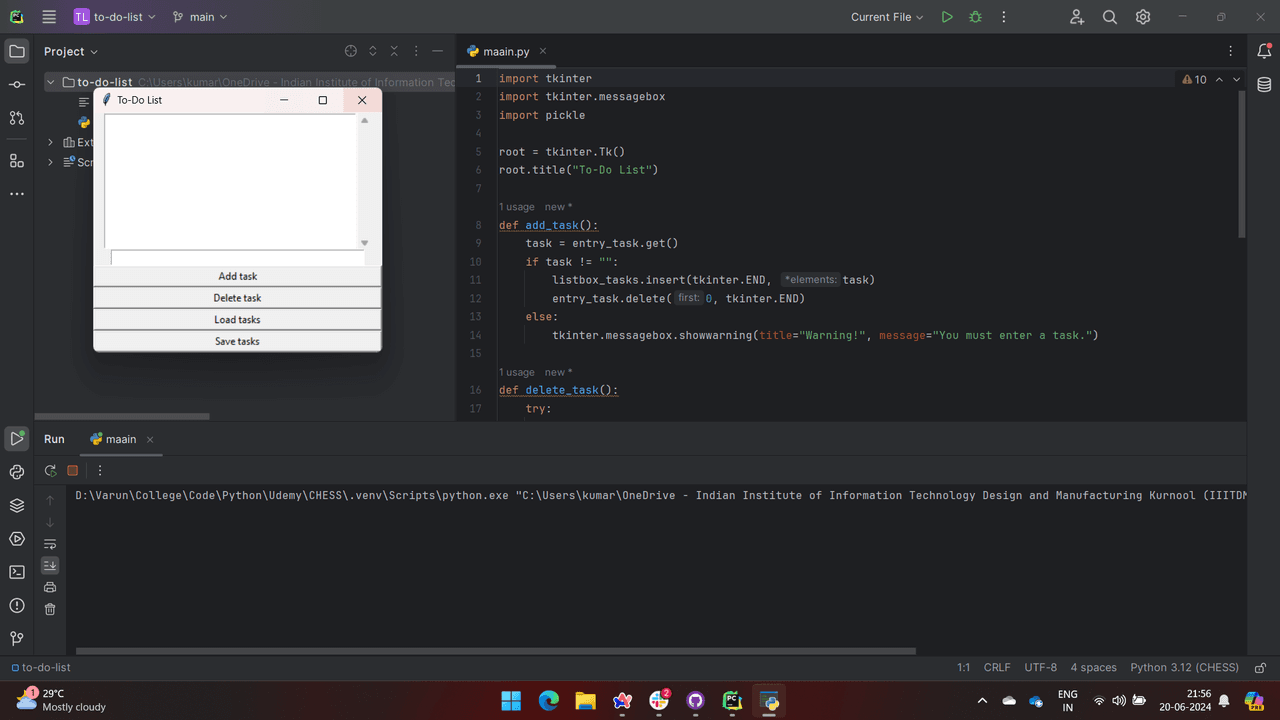The height and width of the screenshot is (720, 1280).
Task: Click the task entry field in To-Do List
Action: tap(237, 258)
